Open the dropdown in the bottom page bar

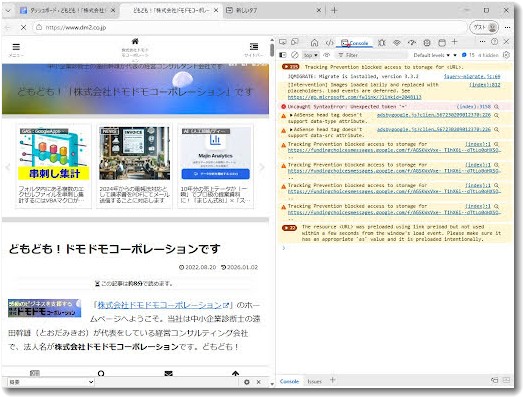coord(51,382)
